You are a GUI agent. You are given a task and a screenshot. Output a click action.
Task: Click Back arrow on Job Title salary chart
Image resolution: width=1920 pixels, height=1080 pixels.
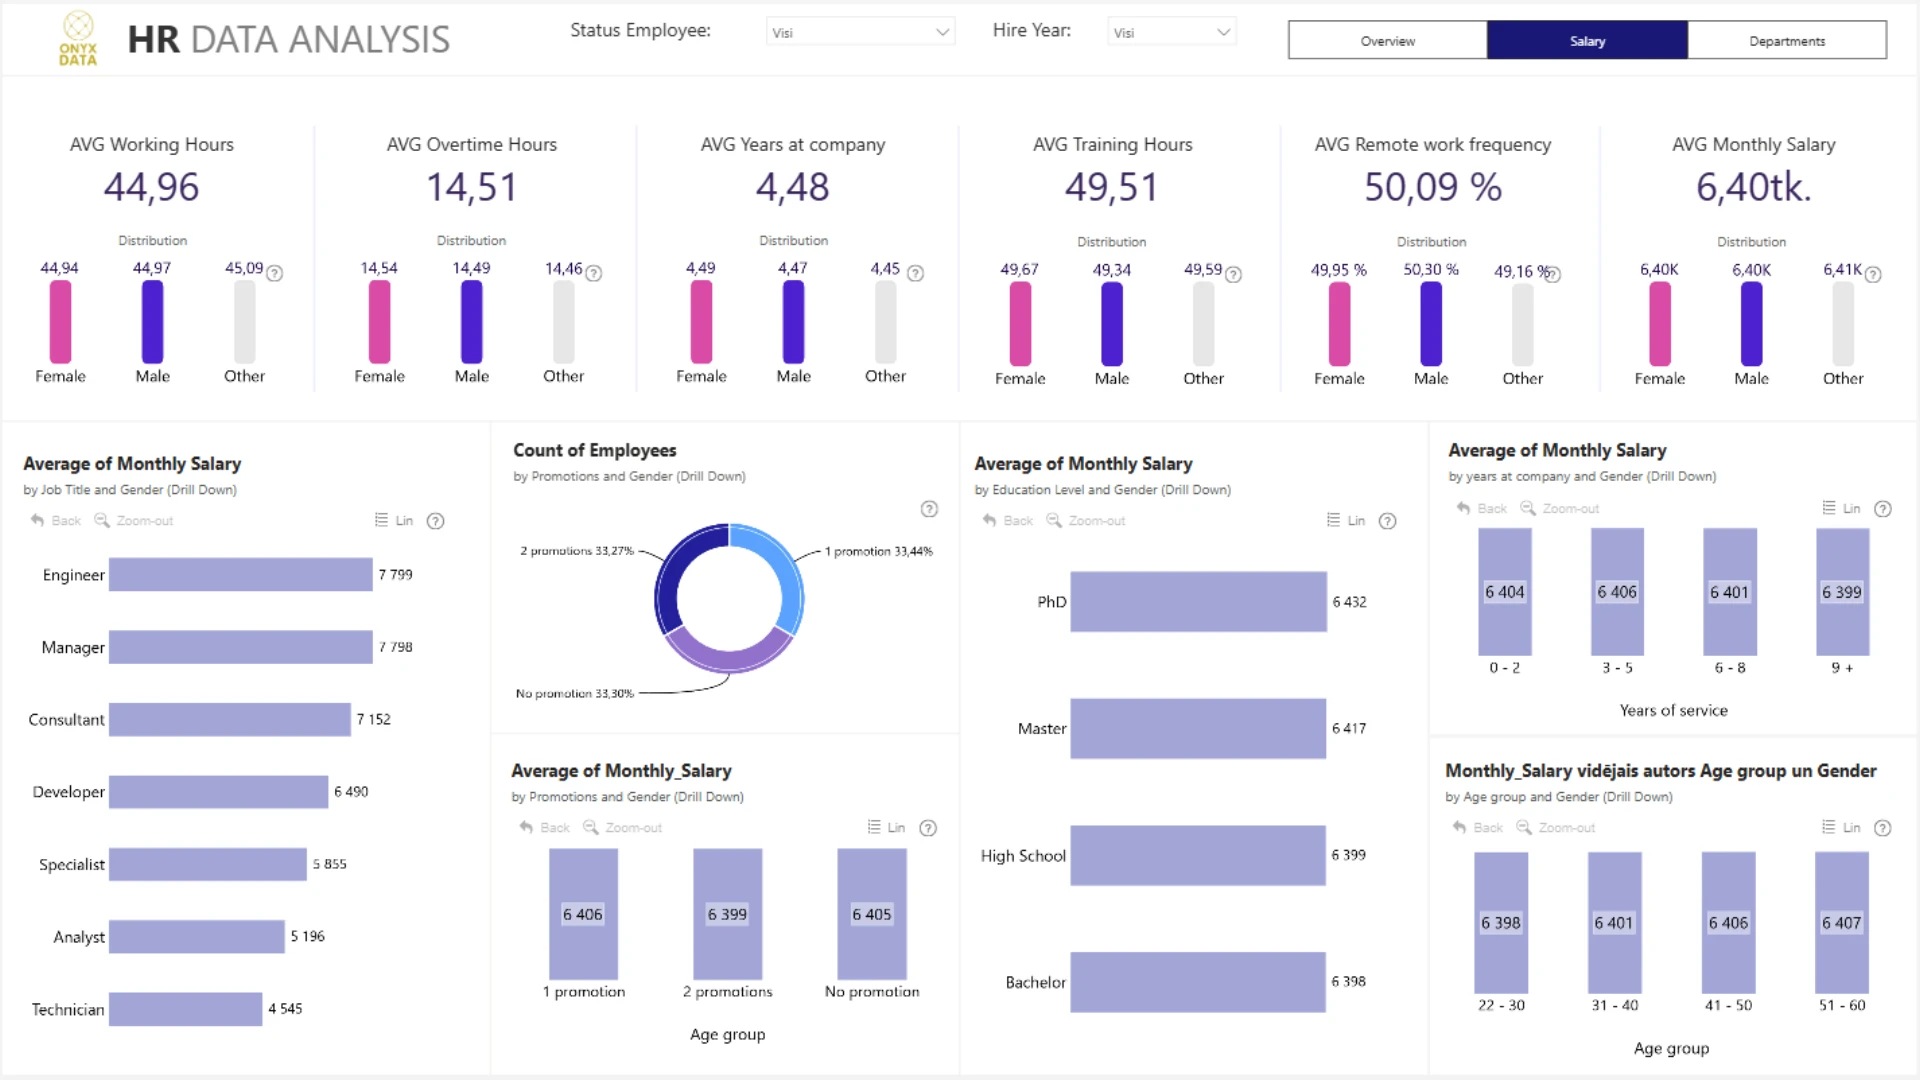pos(38,520)
